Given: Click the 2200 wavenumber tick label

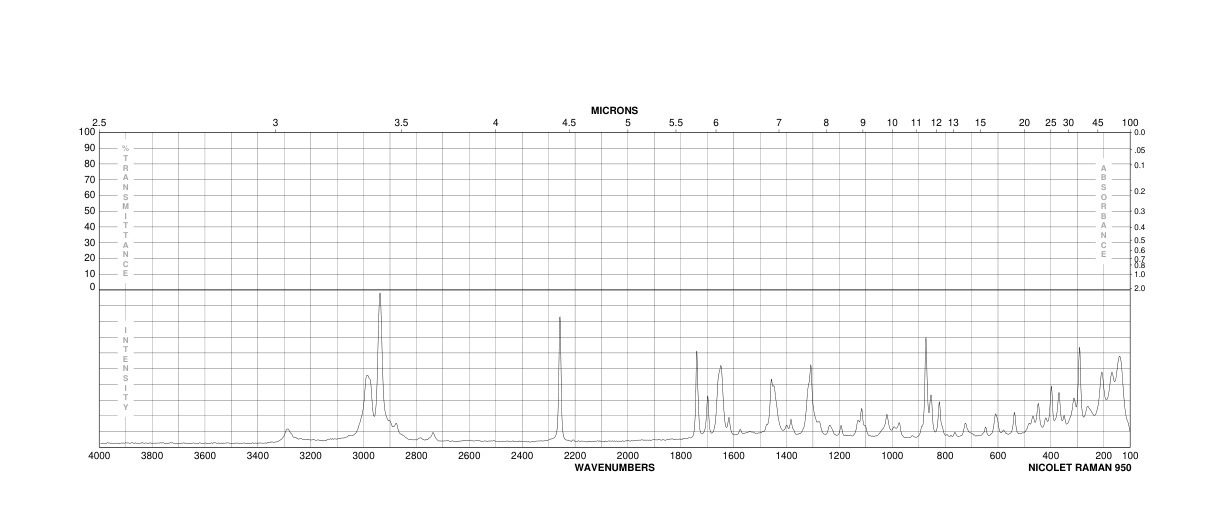Looking at the screenshot, I should click(x=574, y=456).
